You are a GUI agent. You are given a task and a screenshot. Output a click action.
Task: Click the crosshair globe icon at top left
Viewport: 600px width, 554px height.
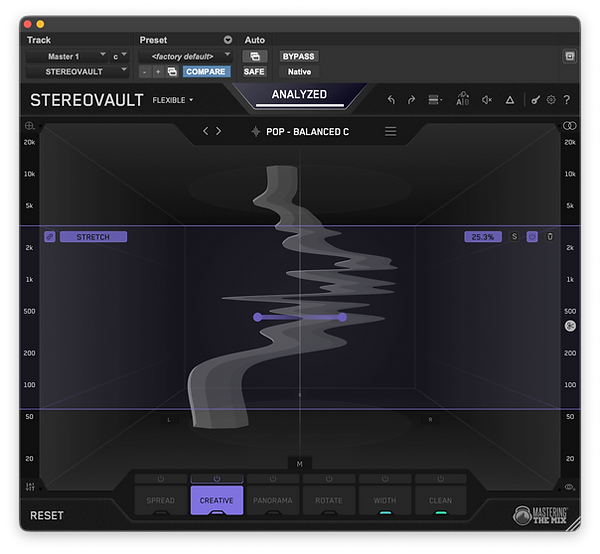[29, 125]
